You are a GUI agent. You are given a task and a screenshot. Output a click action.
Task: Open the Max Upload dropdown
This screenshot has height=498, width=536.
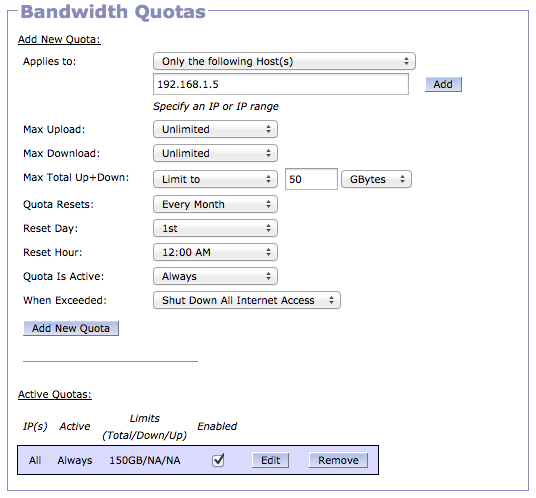click(215, 129)
